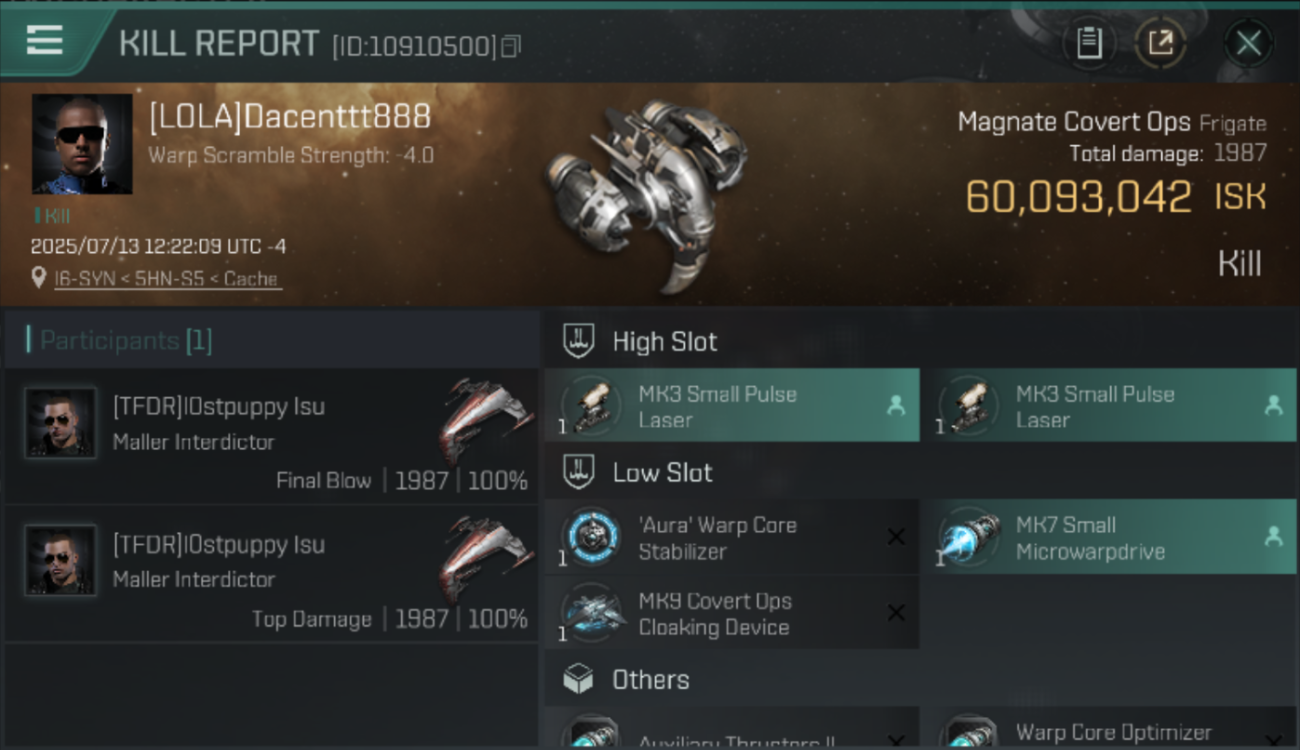1300x750 pixels.
Task: View Dacenttt888 pilot portrait
Action: click(x=82, y=144)
